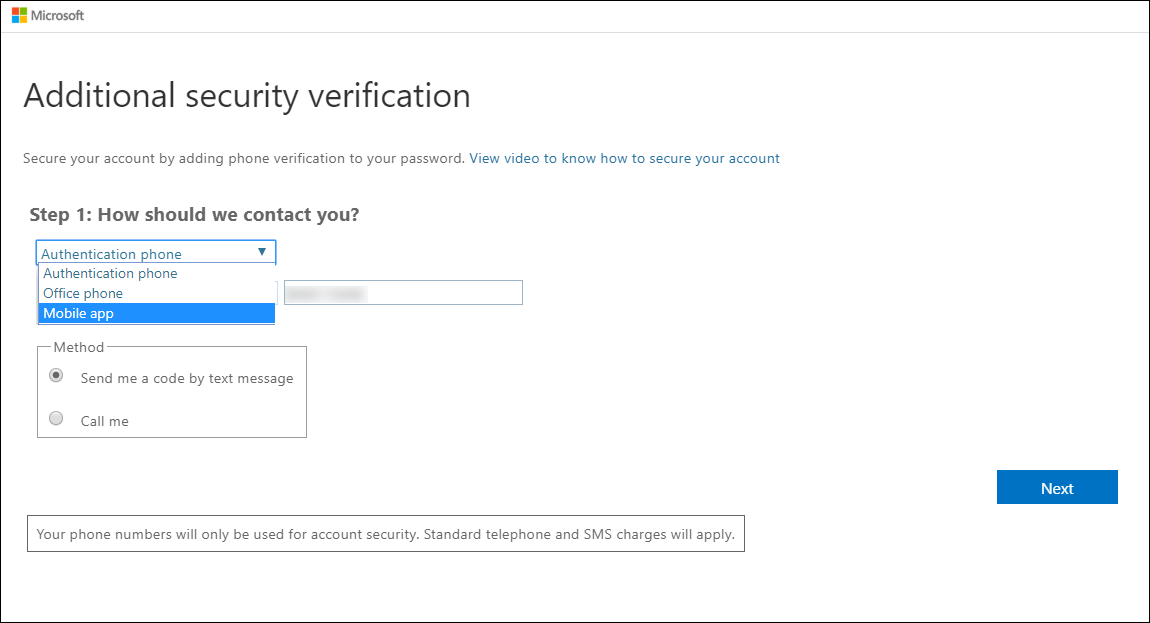Click the 'Call me' label text

pos(105,421)
